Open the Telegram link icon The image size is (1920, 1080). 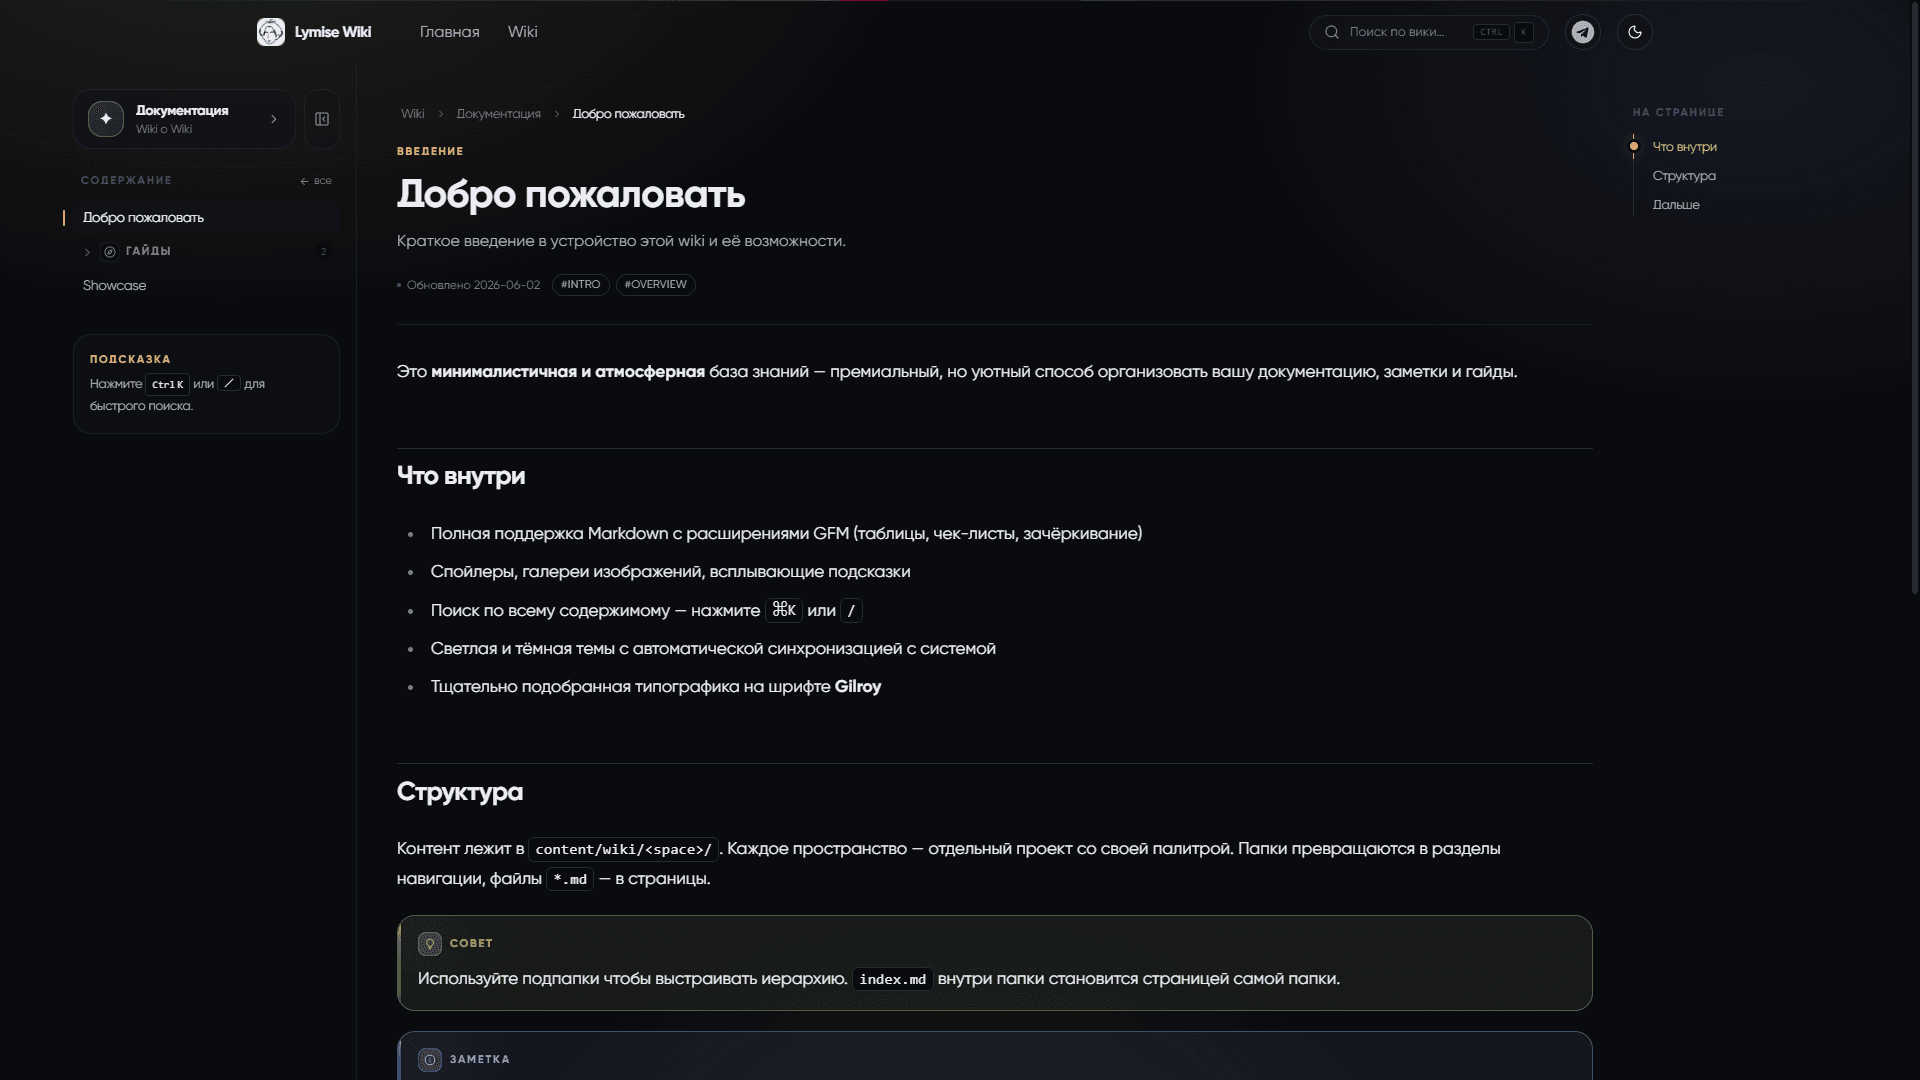(x=1582, y=32)
